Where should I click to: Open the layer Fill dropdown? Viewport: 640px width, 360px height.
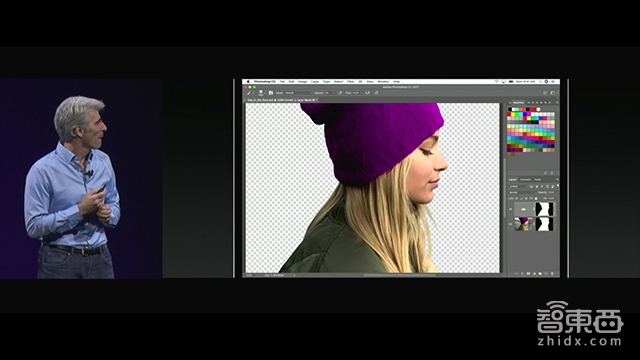(553, 198)
